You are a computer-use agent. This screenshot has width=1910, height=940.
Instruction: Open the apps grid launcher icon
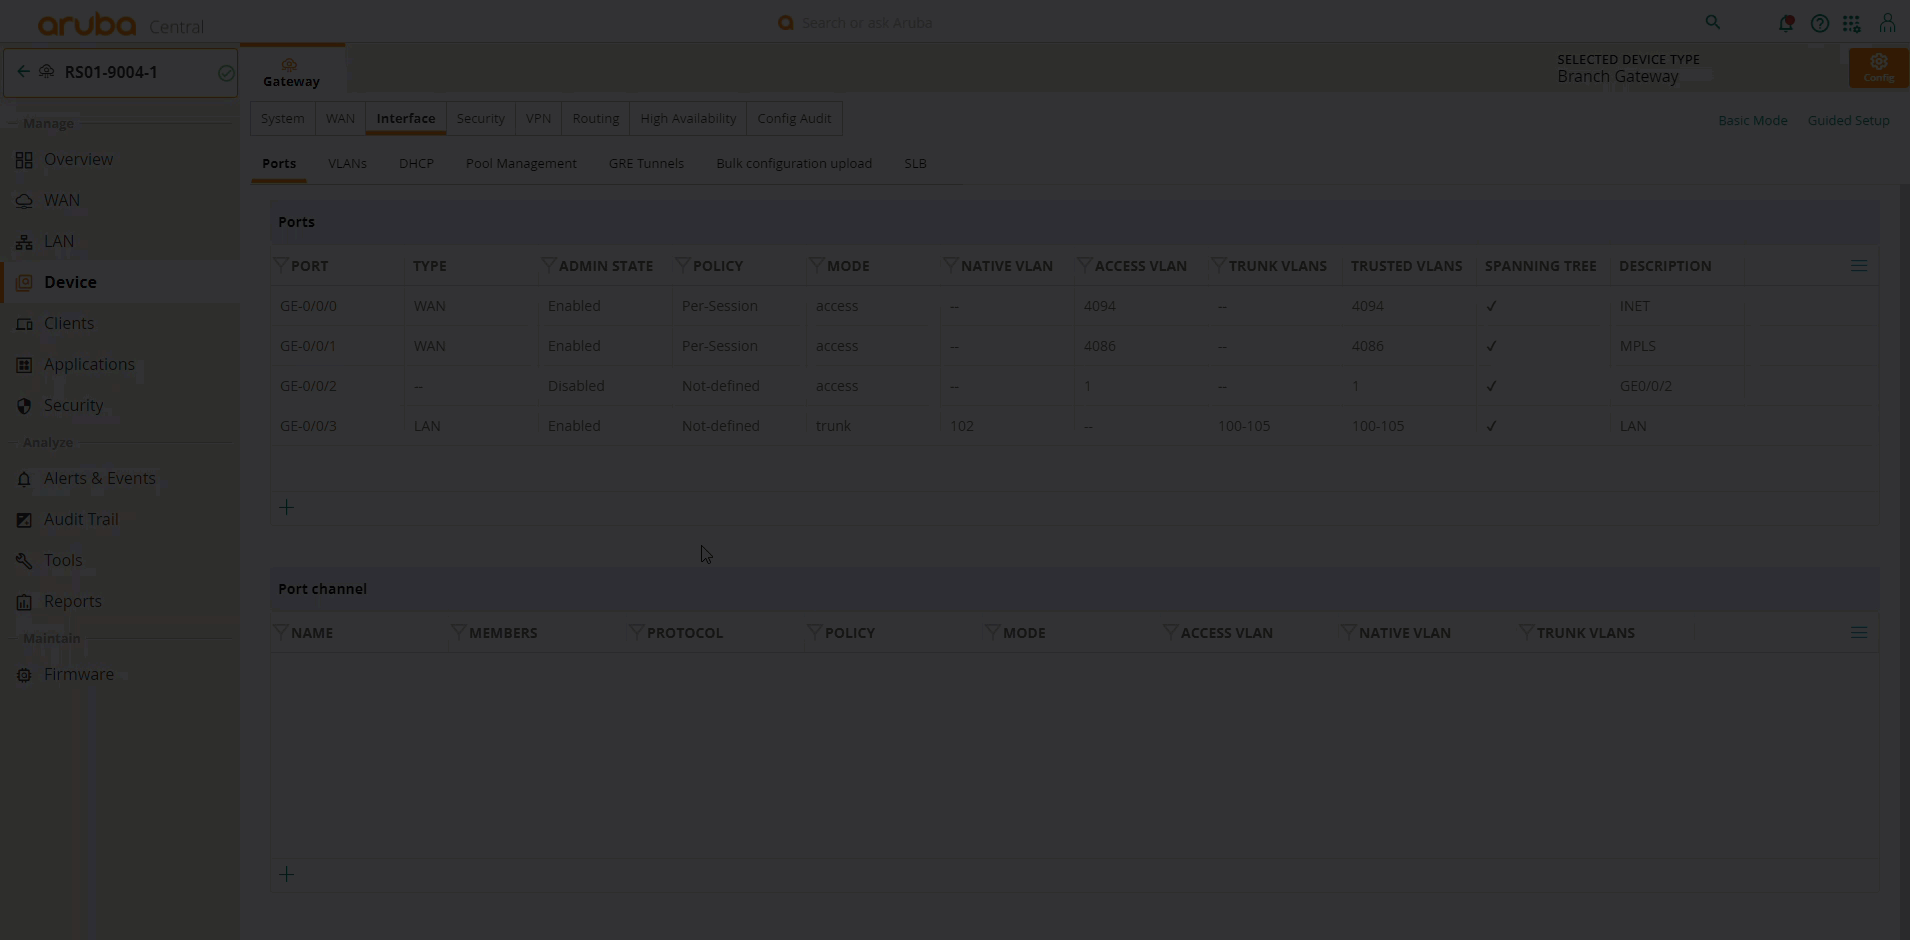coord(1852,23)
